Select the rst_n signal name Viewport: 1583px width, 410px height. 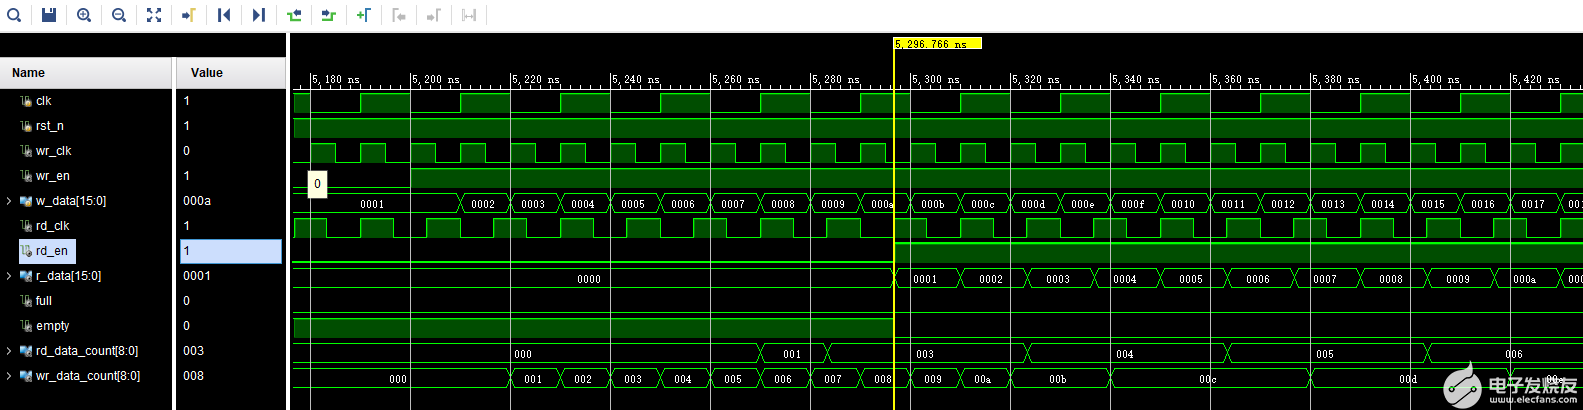point(50,126)
